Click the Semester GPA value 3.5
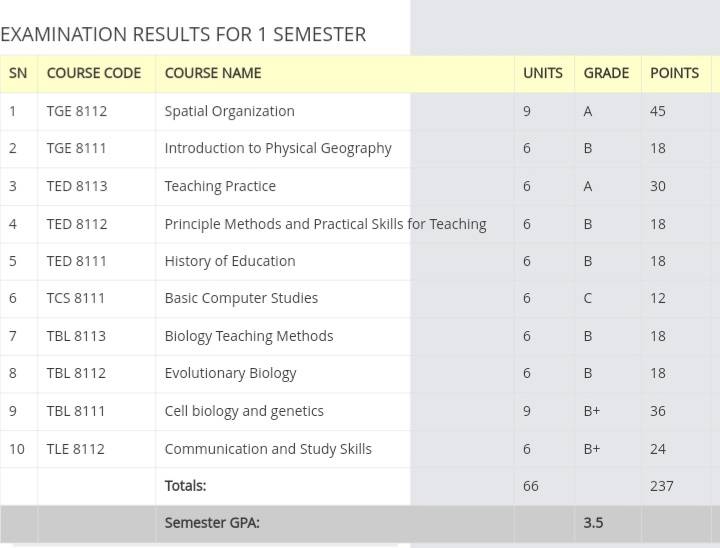Image resolution: width=720 pixels, height=548 pixels. [x=593, y=523]
